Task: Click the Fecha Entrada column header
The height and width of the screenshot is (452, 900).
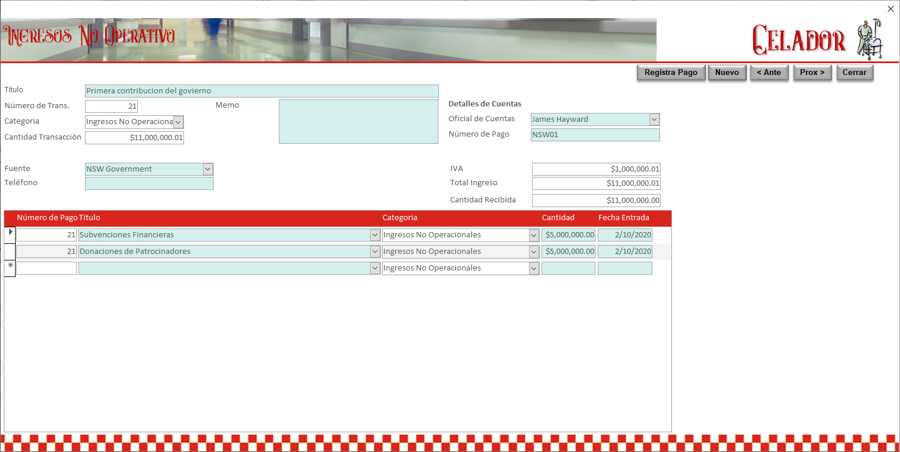Action: coord(624,218)
